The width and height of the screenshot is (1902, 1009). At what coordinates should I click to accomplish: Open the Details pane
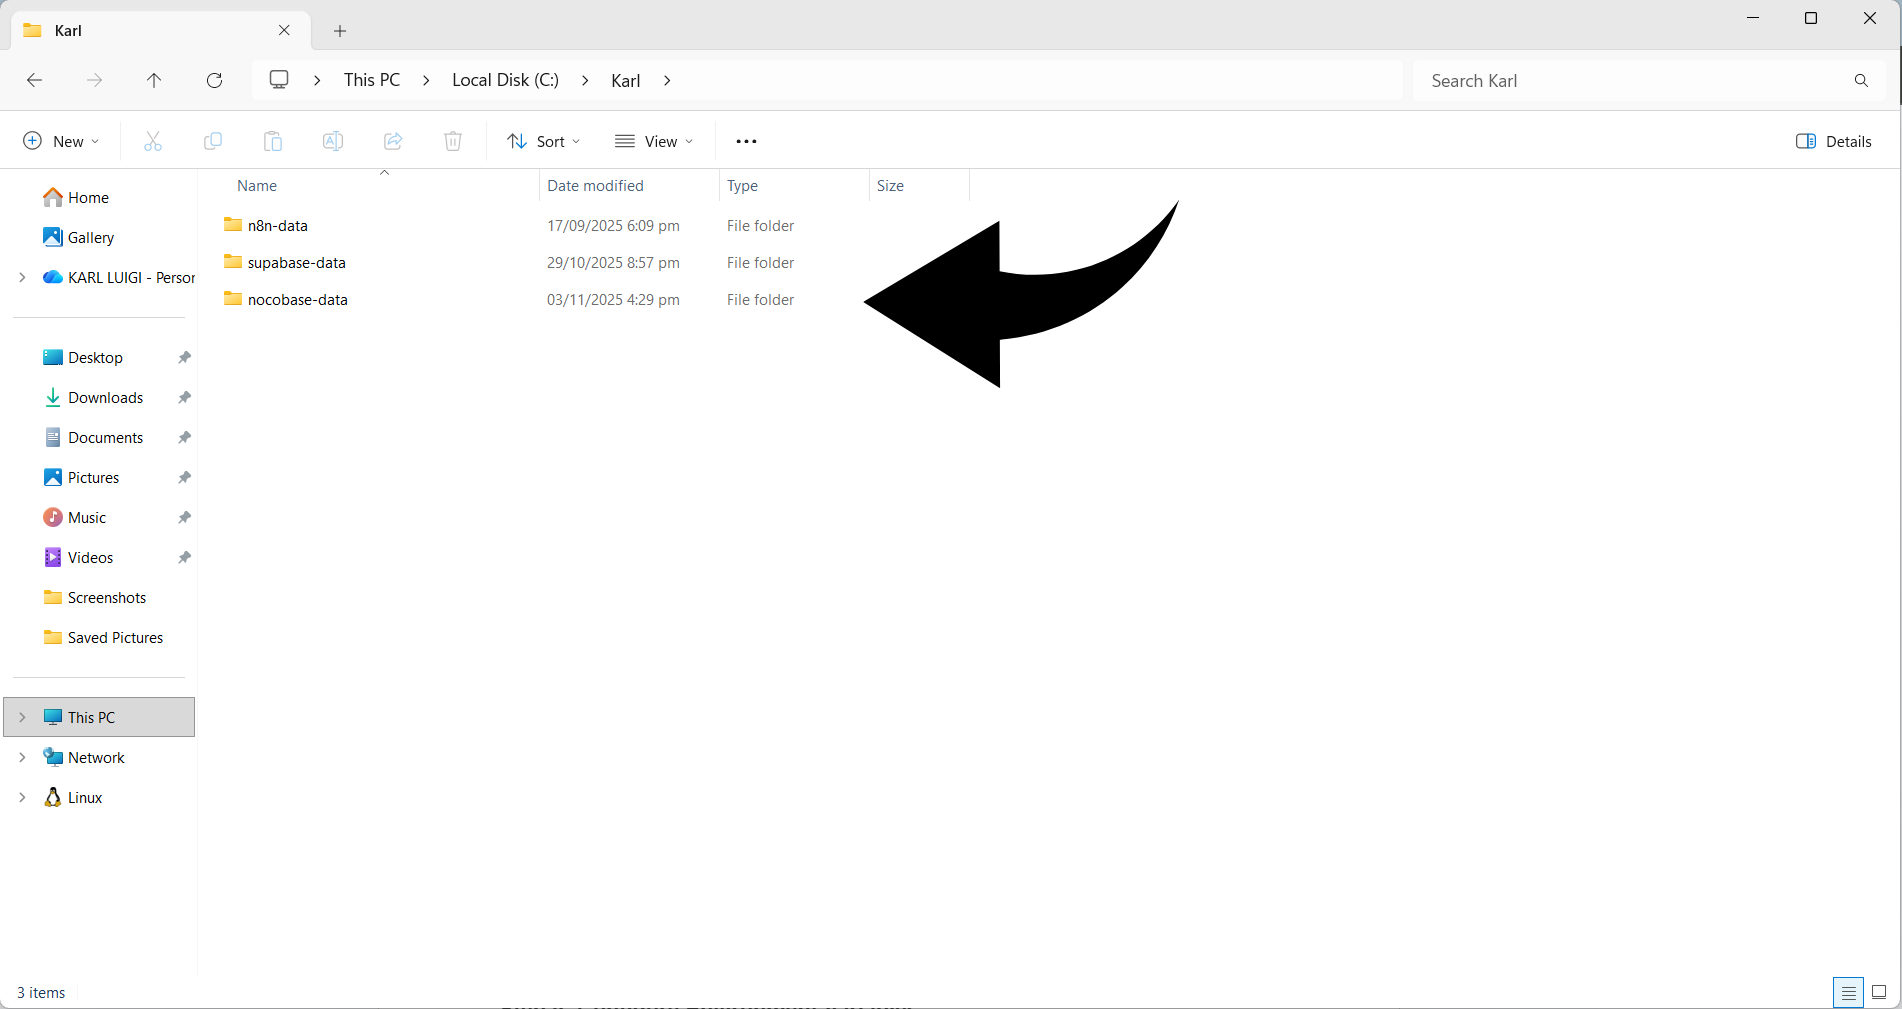click(x=1833, y=141)
